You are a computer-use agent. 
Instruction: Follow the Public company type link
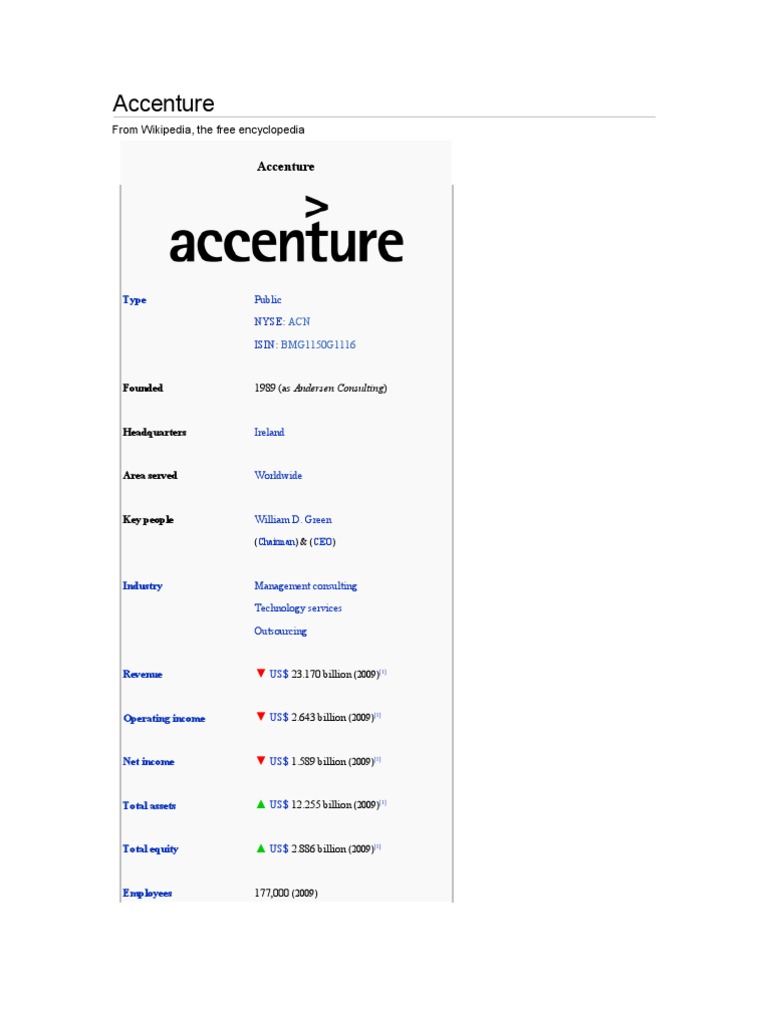268,300
